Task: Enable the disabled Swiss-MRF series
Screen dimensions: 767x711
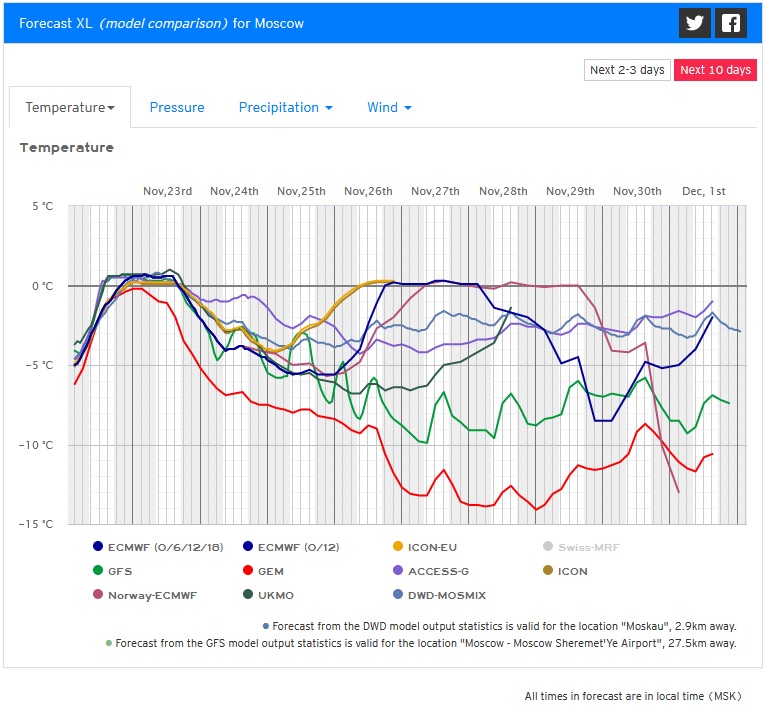Action: coord(581,547)
